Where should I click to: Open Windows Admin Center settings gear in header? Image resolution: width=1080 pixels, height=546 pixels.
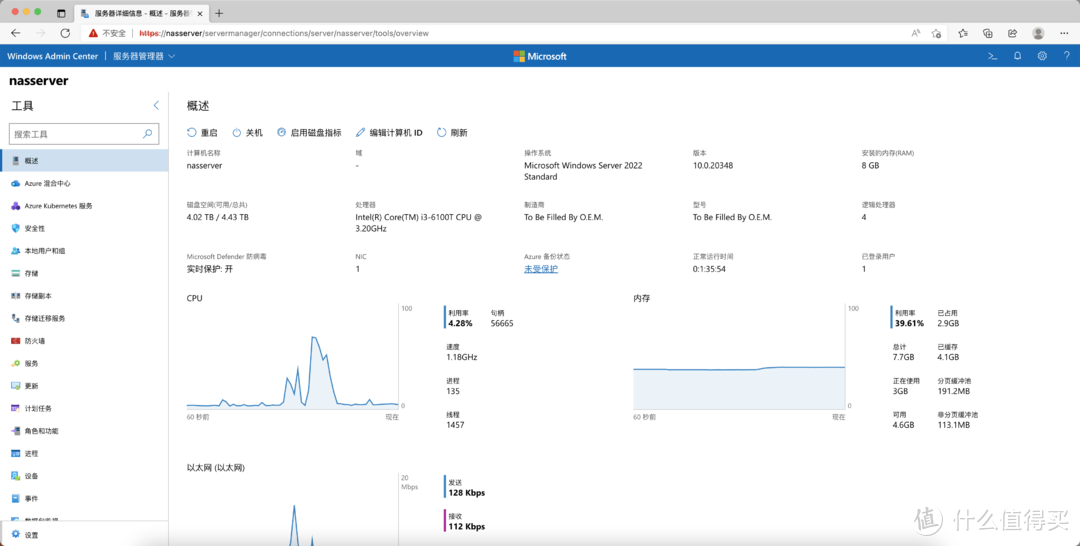coord(1042,56)
